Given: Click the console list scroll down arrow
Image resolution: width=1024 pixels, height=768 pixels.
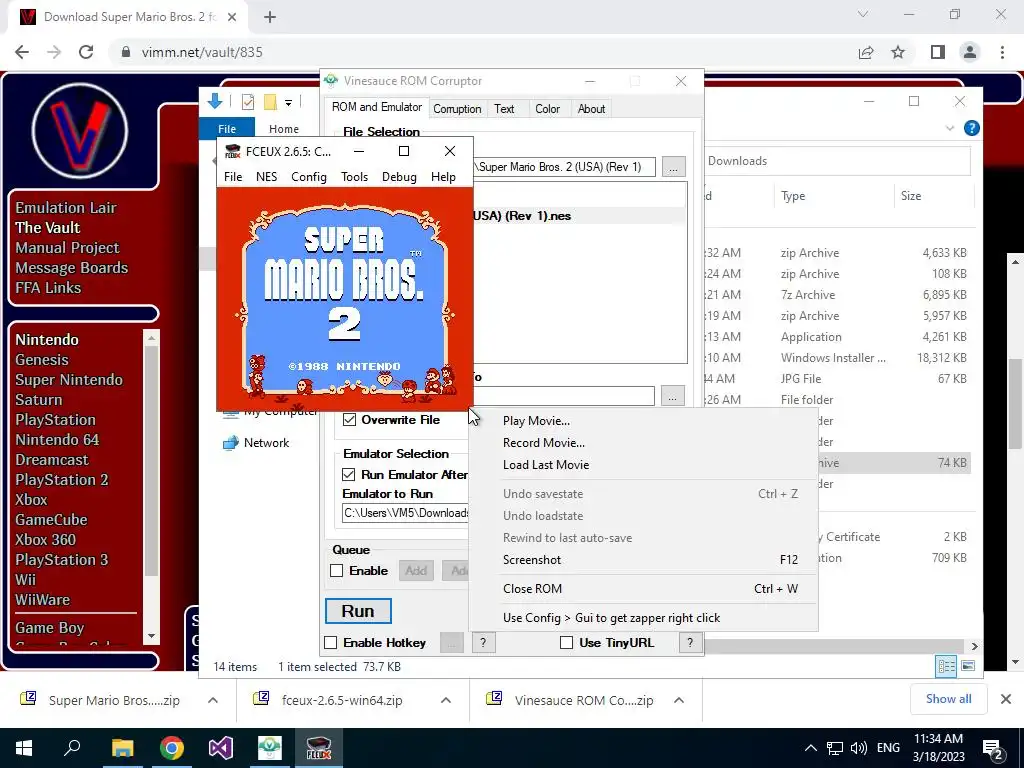Looking at the screenshot, I should click(152, 635).
